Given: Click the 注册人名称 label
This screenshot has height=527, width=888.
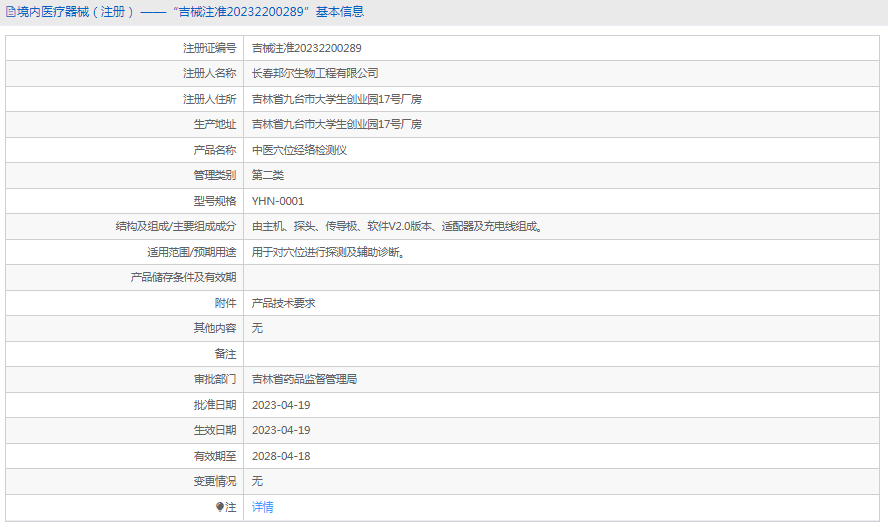Looking at the screenshot, I should [x=210, y=74].
